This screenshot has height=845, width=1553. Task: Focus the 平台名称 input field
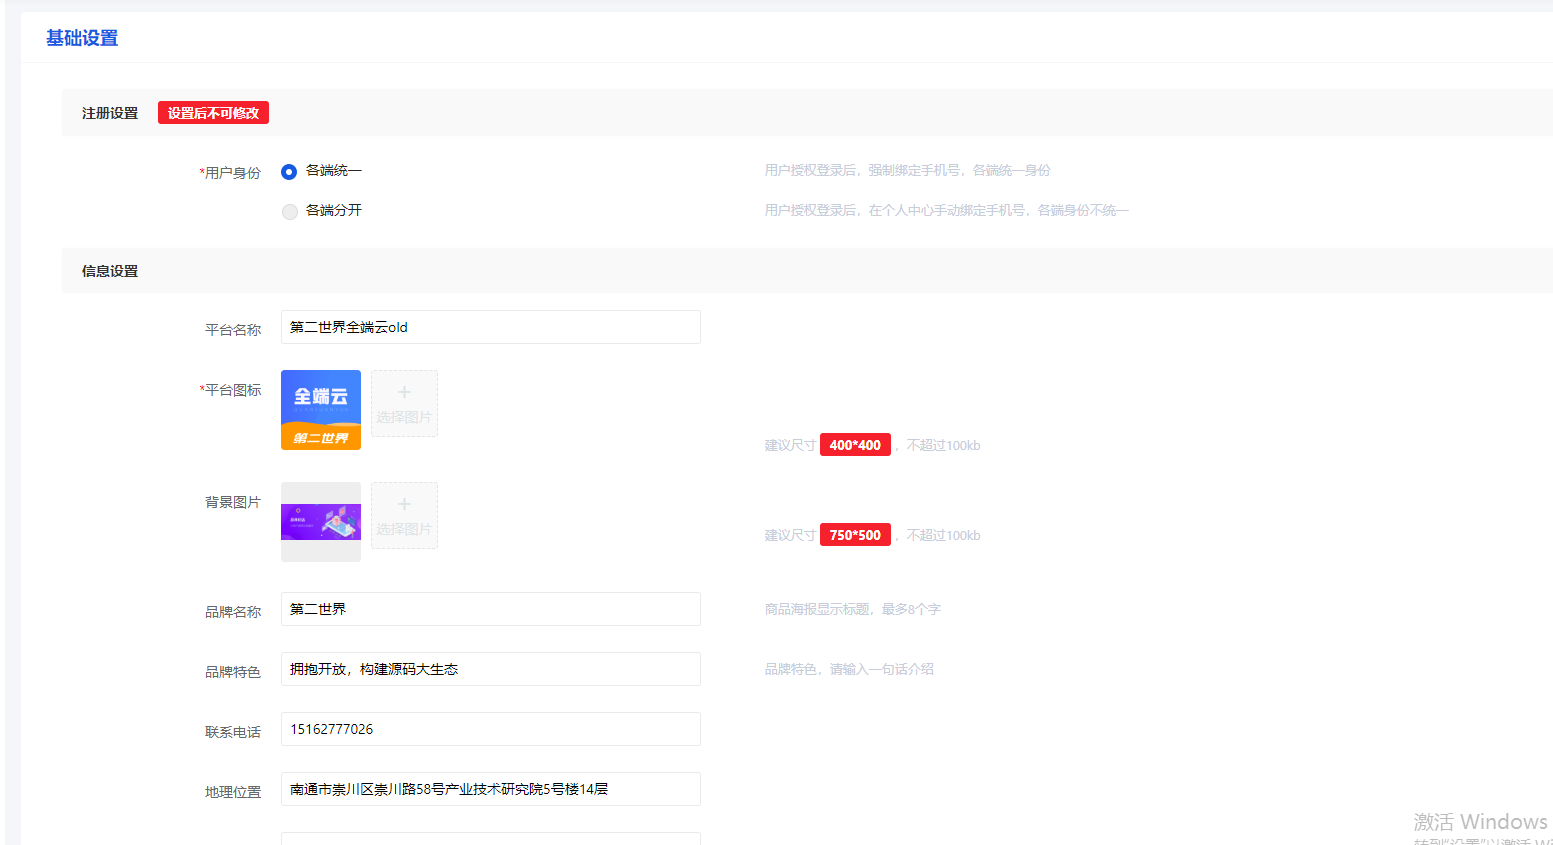[x=490, y=327]
